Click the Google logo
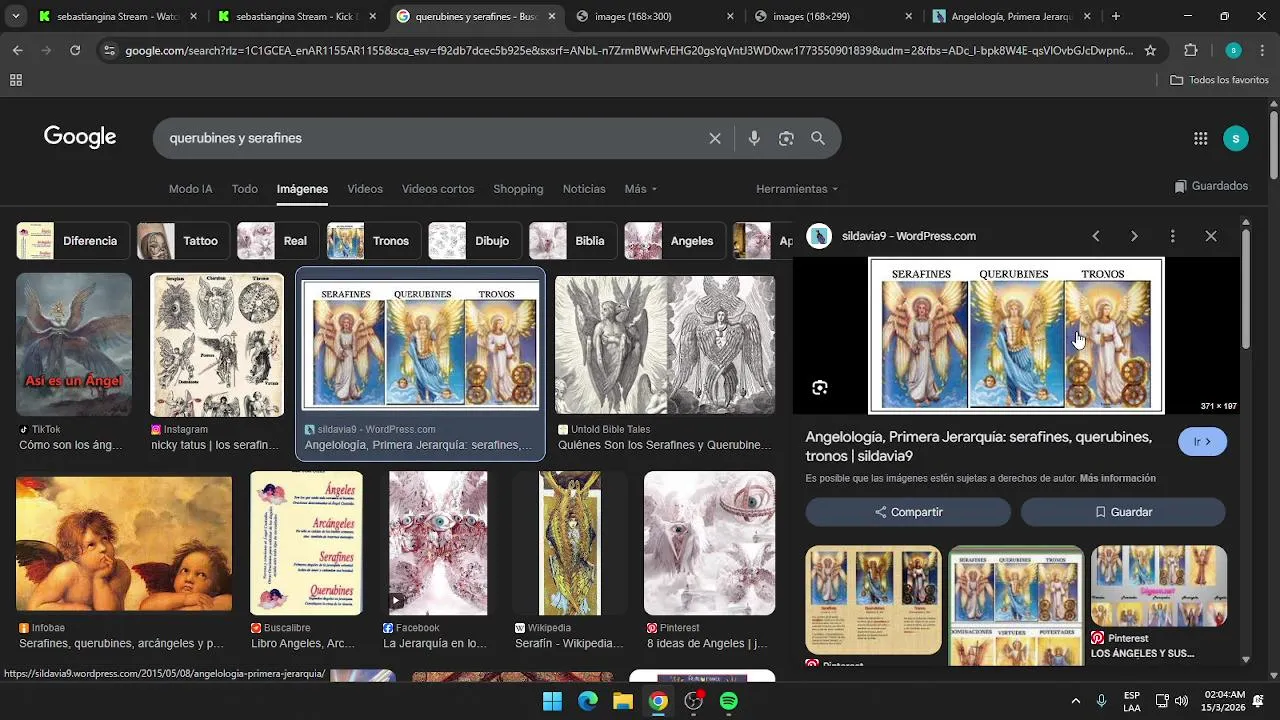This screenshot has height=720, width=1280. (x=80, y=137)
